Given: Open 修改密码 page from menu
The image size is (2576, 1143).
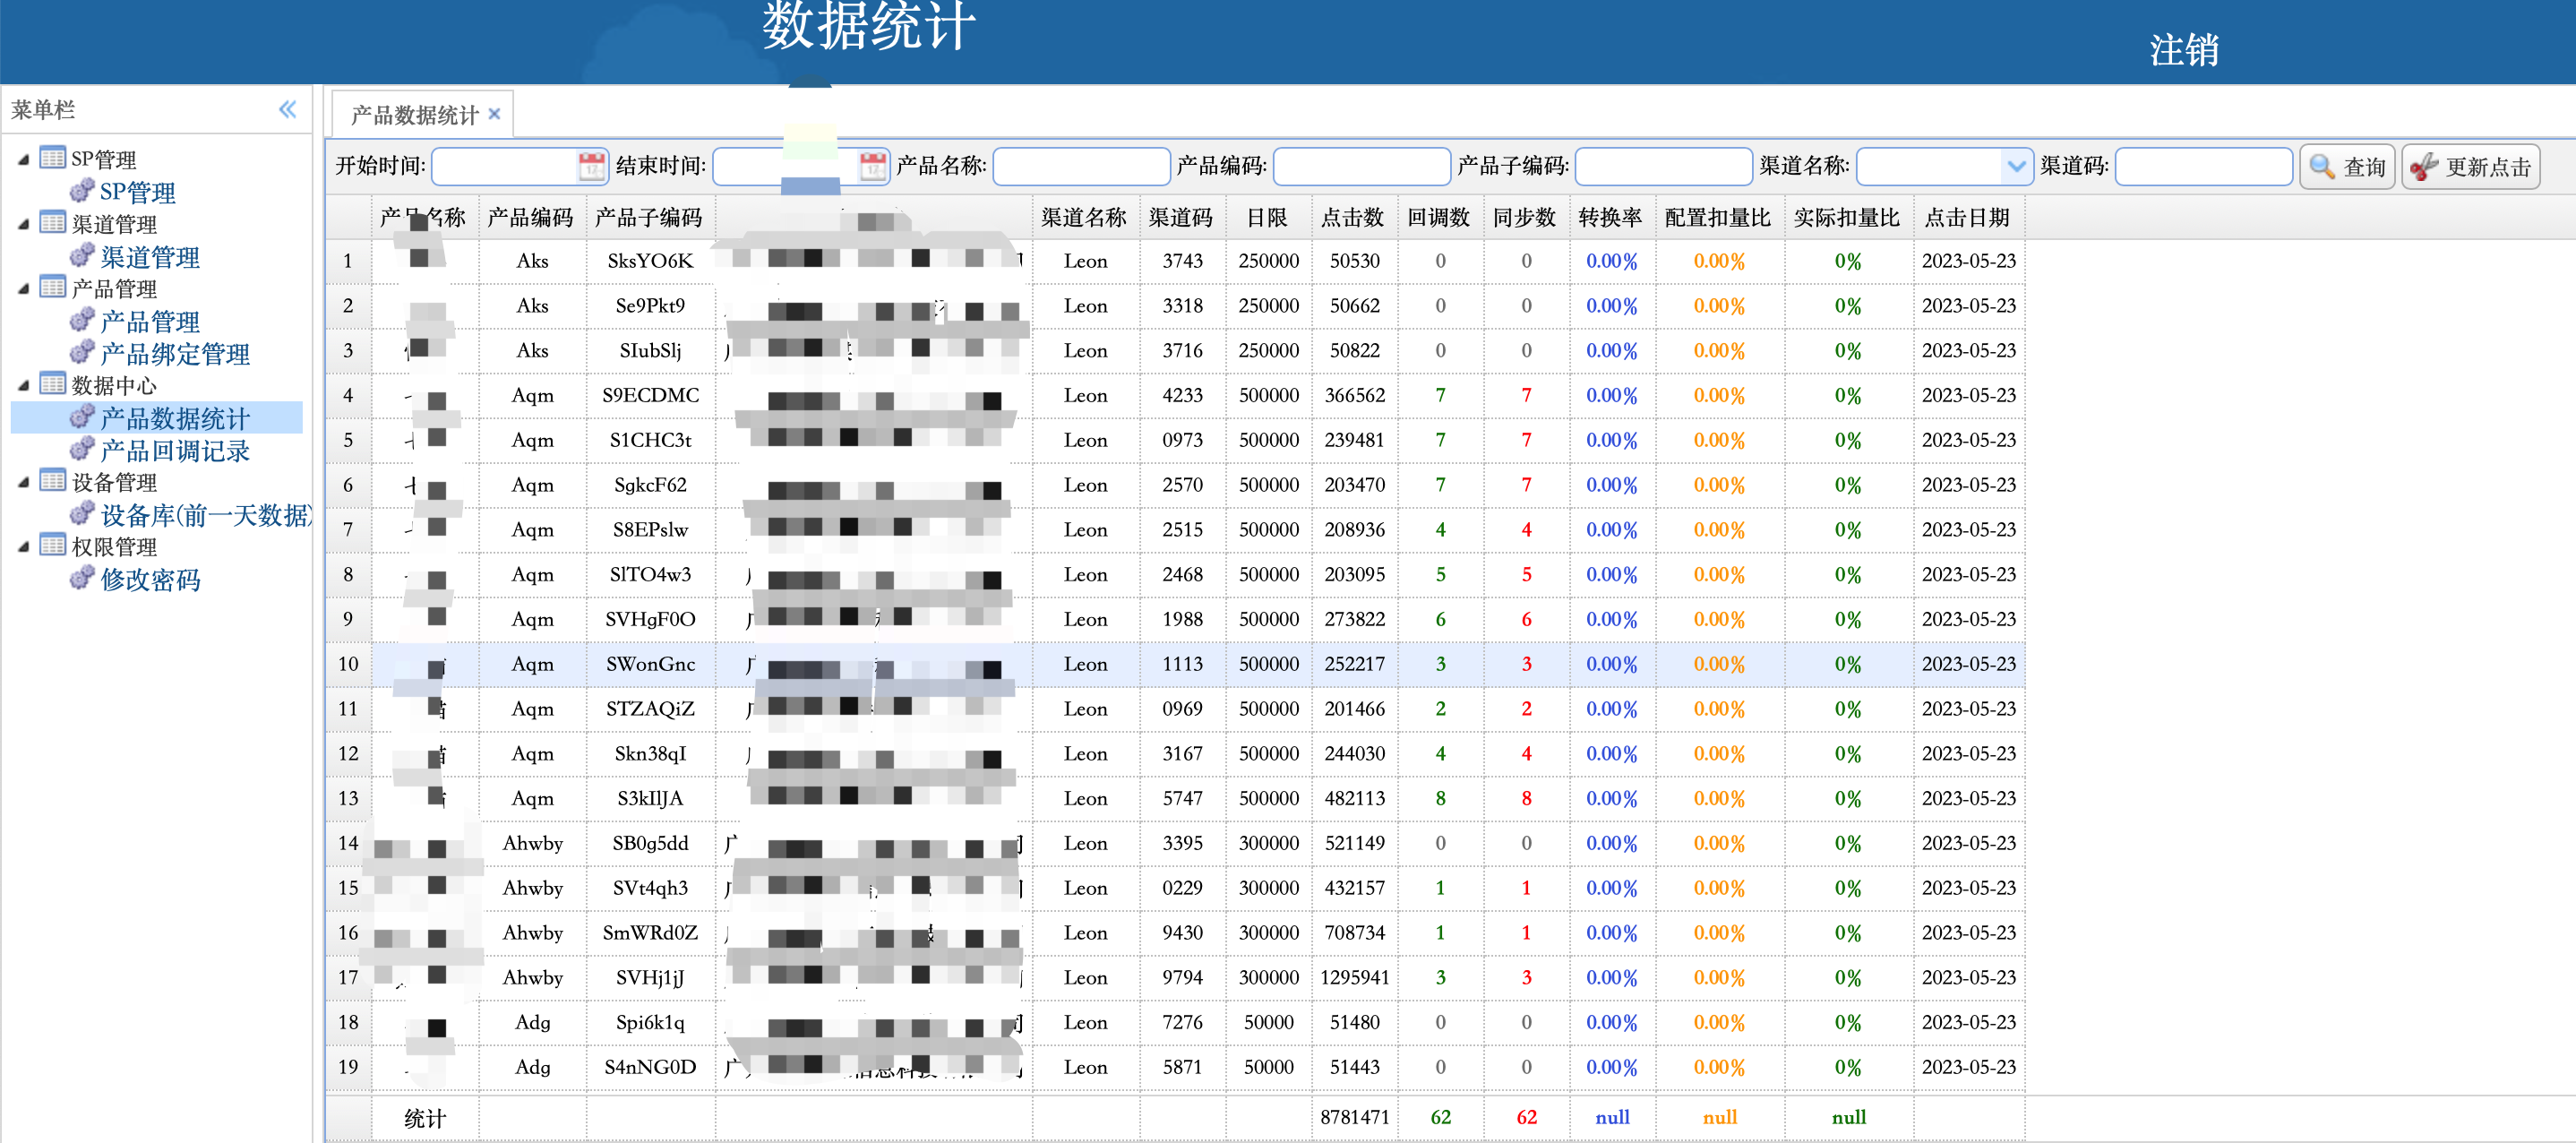Looking at the screenshot, I should point(150,580).
